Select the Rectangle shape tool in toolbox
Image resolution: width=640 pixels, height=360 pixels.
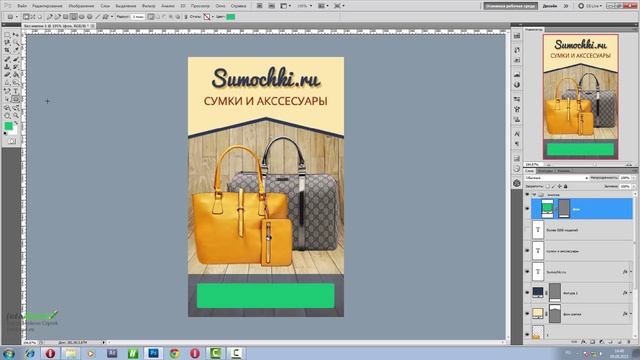coord(16,99)
